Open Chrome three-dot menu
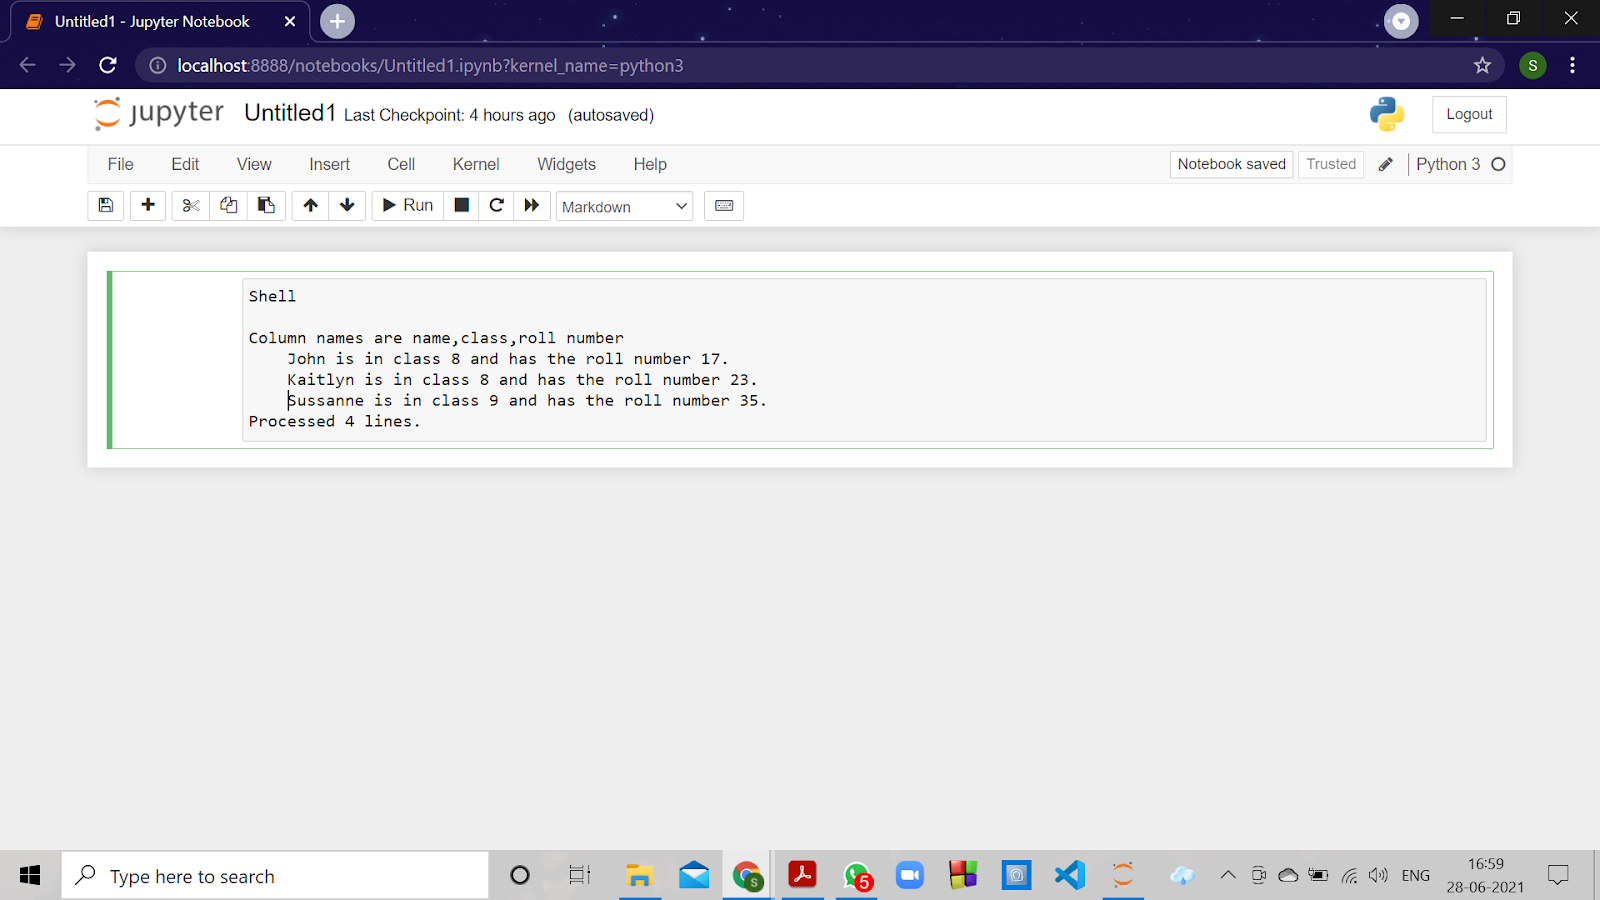The height and width of the screenshot is (900, 1600). (1572, 65)
